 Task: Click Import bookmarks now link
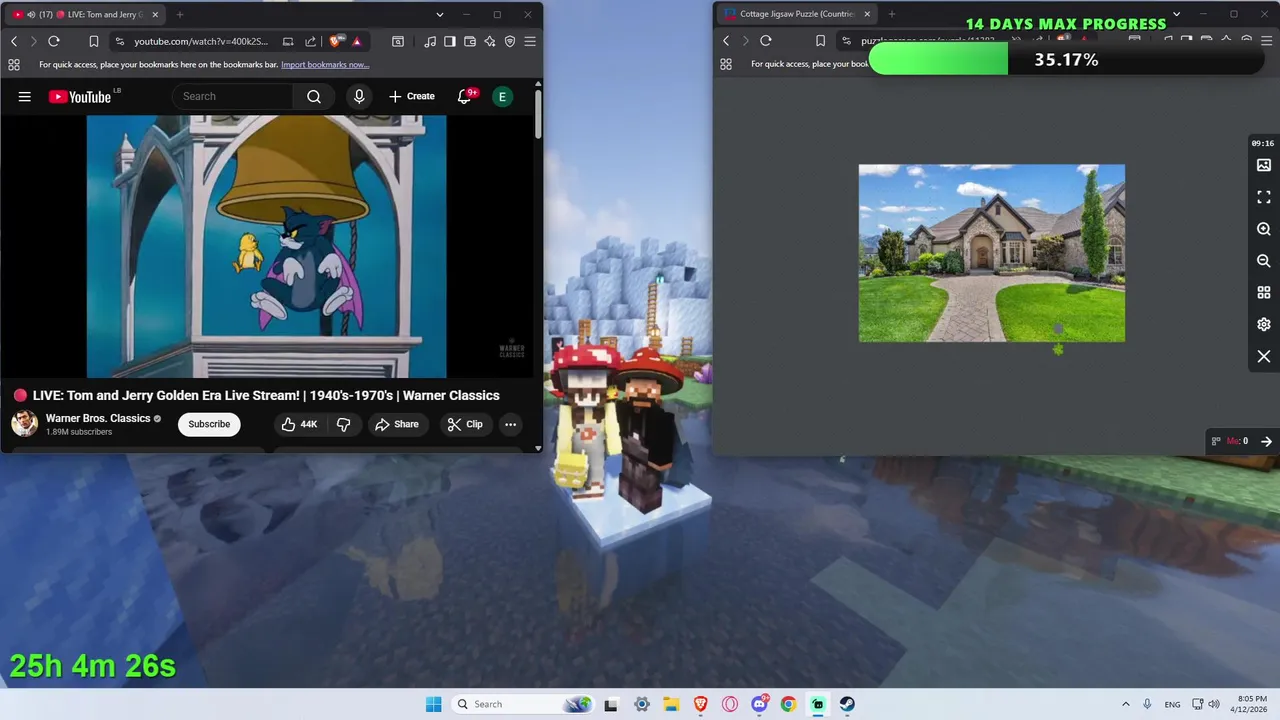[325, 65]
